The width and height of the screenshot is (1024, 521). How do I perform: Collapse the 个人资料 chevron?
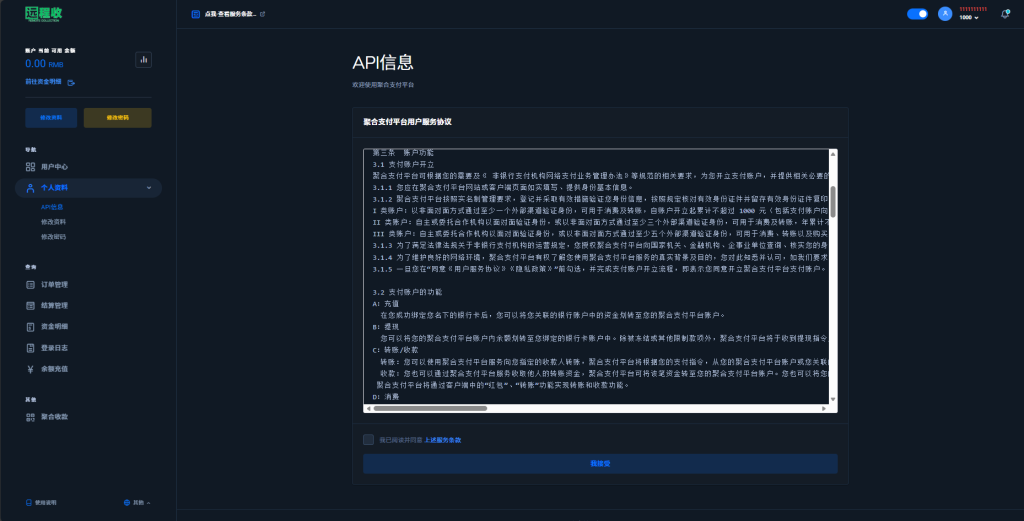149,187
